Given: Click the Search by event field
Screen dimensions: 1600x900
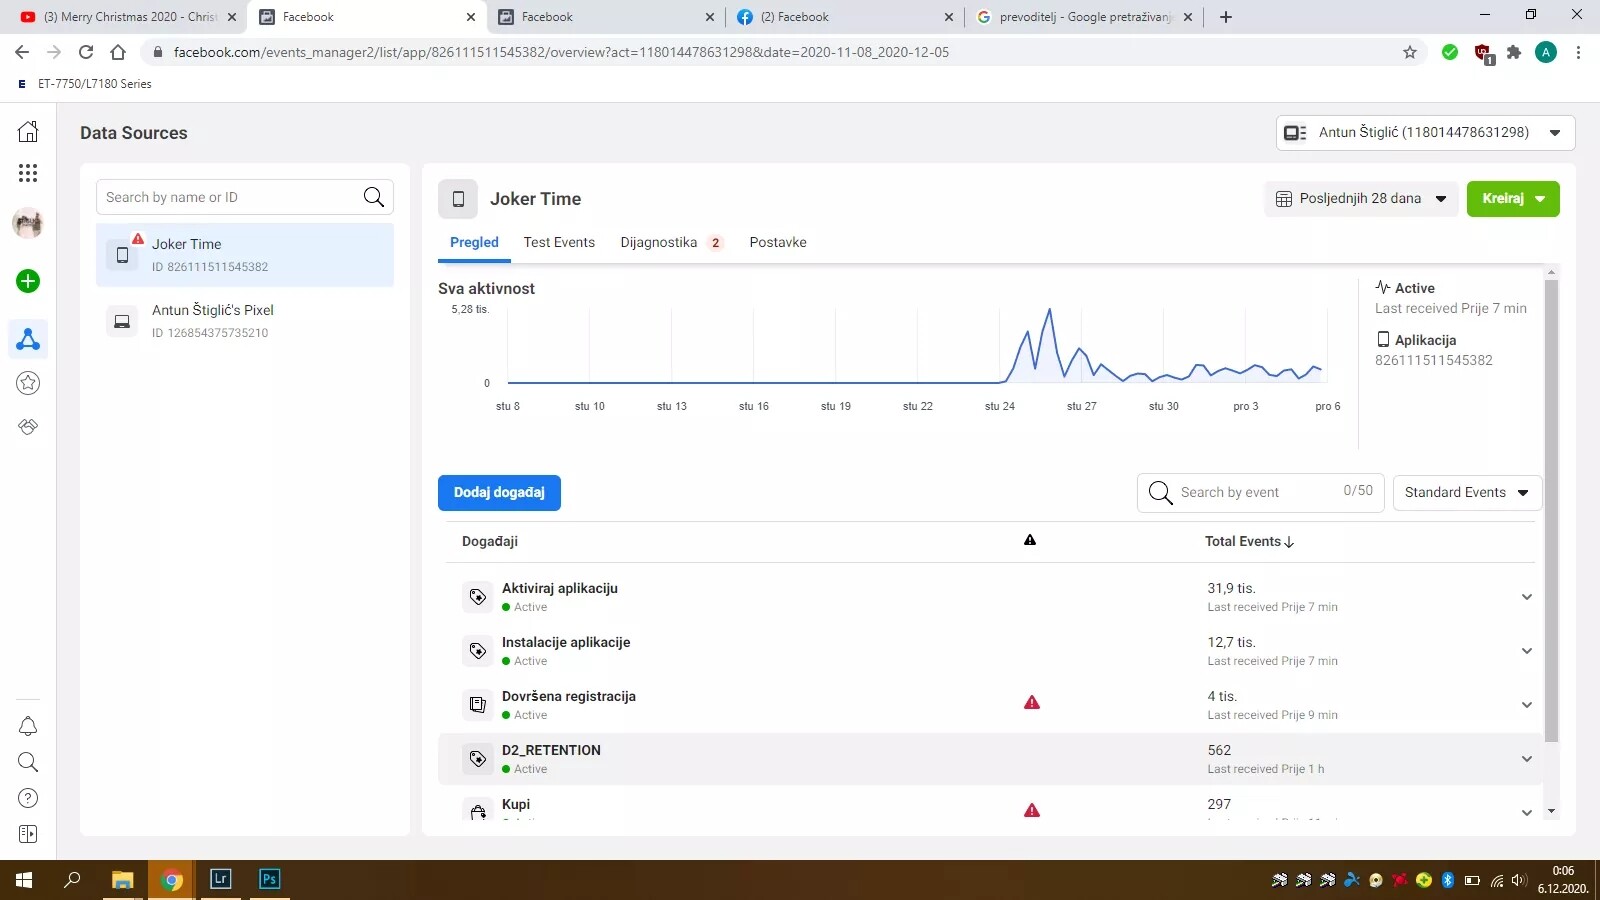Looking at the screenshot, I should coord(1260,493).
